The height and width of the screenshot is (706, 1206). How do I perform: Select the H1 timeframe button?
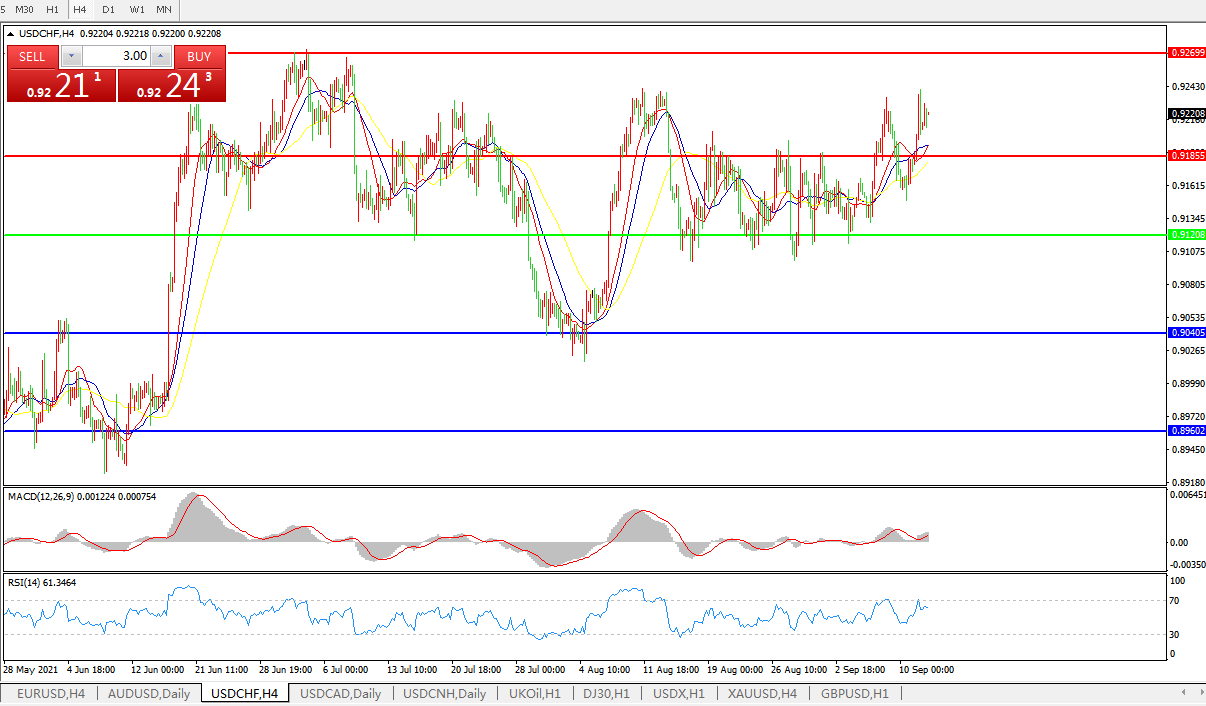(x=53, y=9)
